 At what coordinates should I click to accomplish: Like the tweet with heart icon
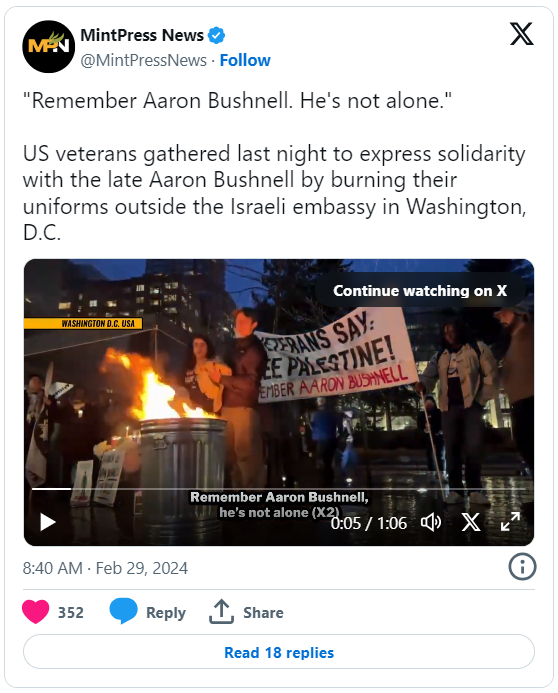(35, 612)
